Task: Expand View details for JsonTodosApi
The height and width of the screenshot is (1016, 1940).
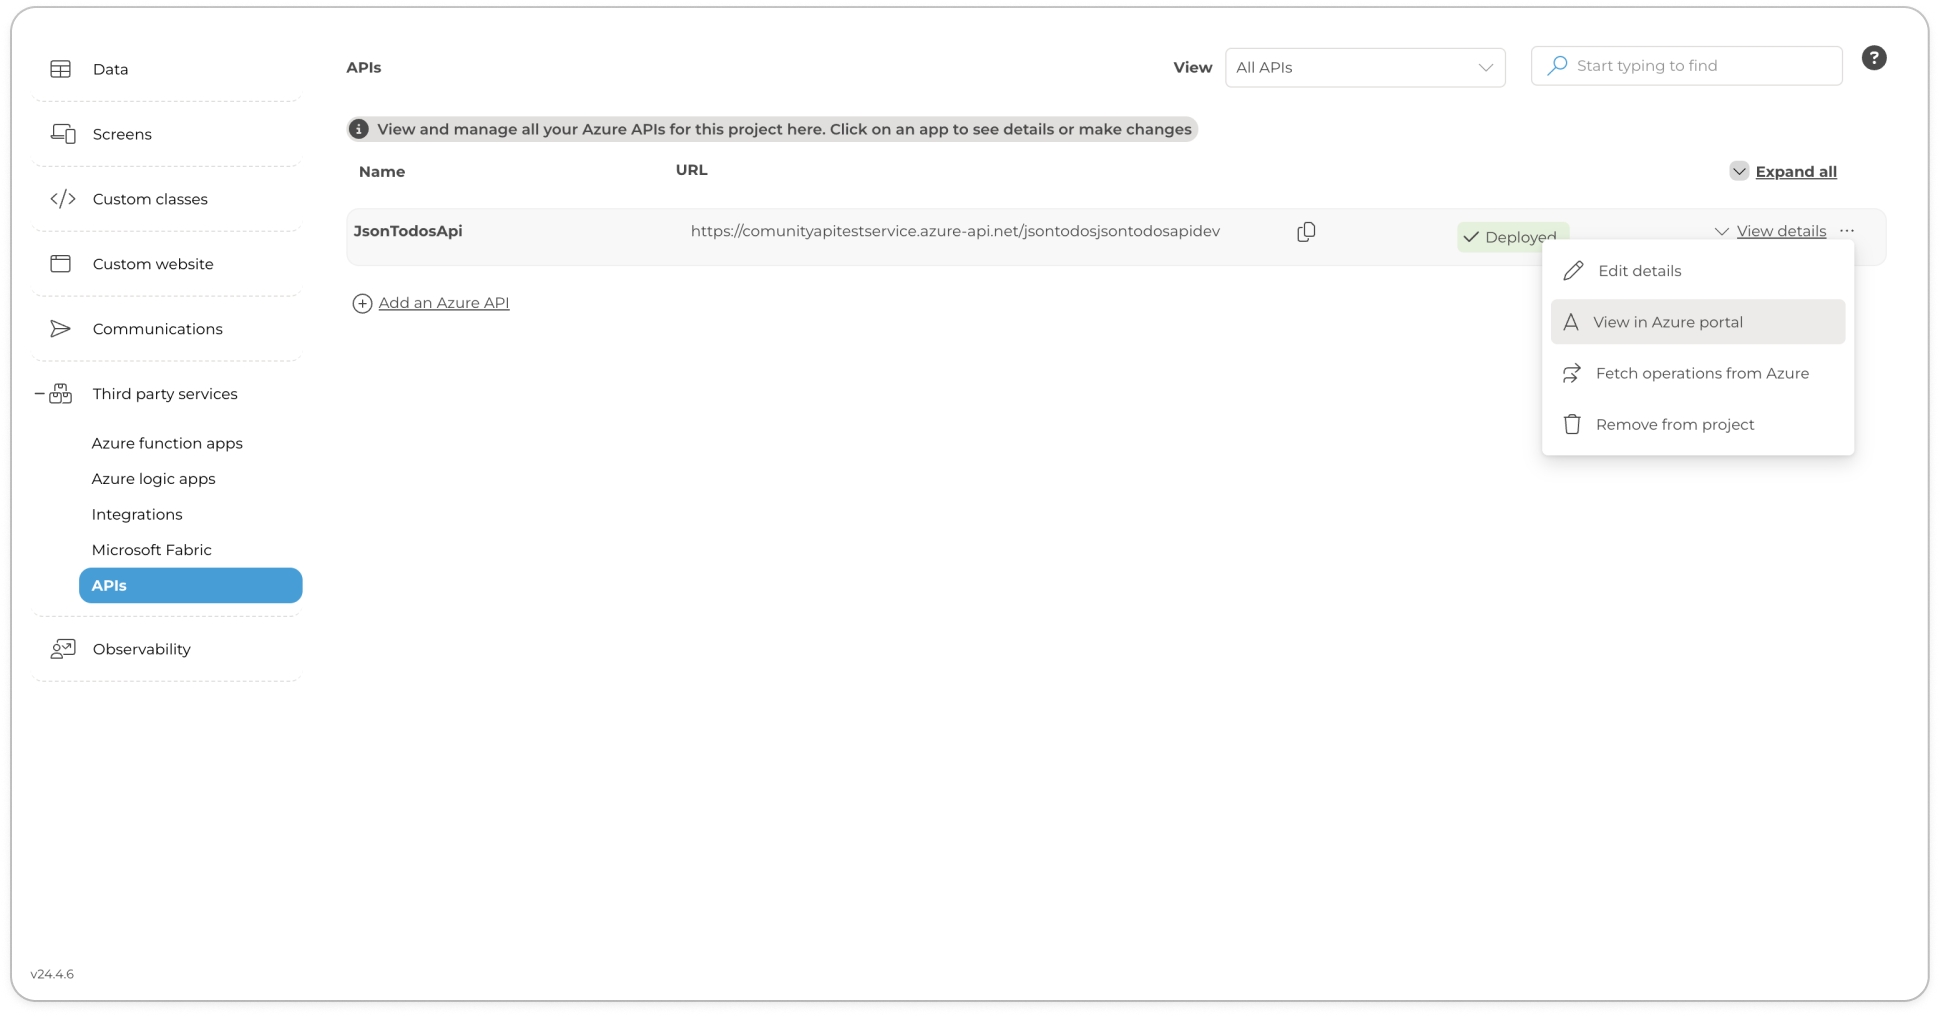Action: coord(1780,231)
